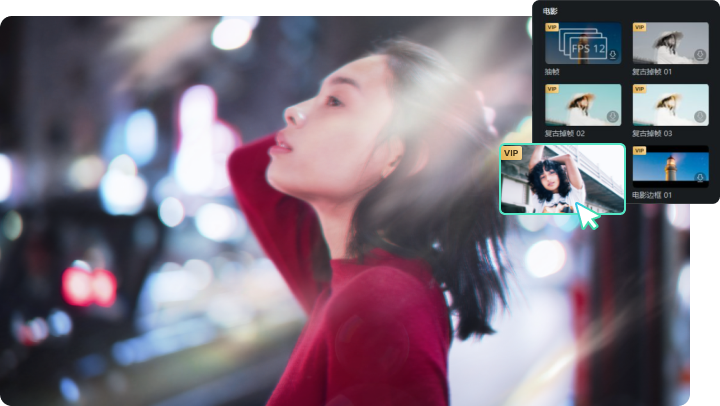
Task: Click the 复古掉帧 01 label text
Action: click(x=652, y=72)
